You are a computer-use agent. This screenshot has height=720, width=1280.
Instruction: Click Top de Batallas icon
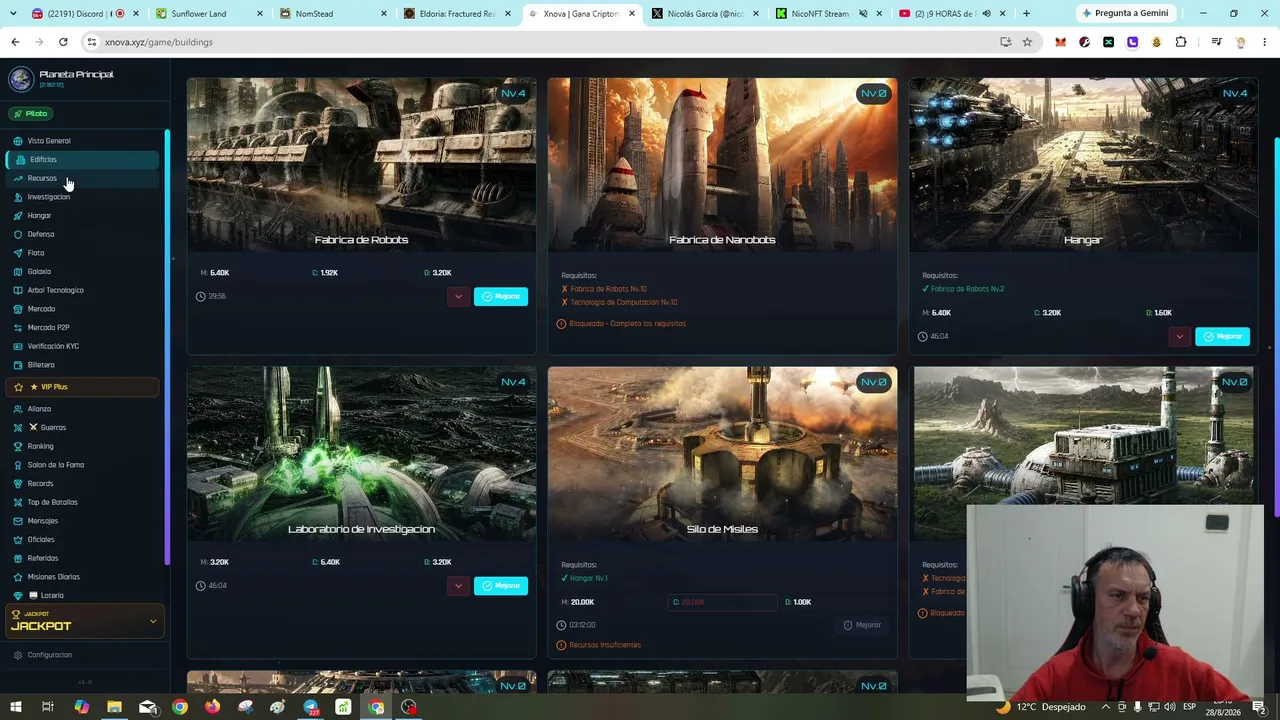point(18,502)
